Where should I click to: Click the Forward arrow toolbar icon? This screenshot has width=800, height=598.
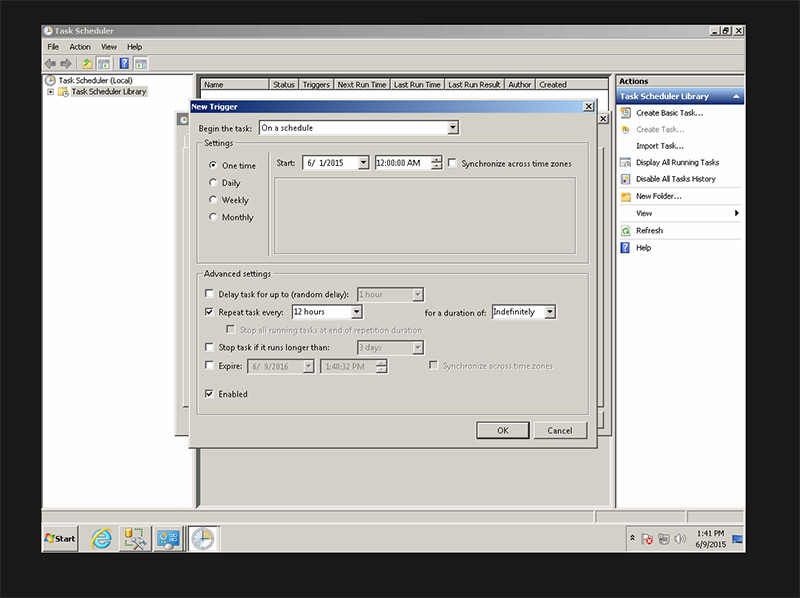click(x=66, y=63)
